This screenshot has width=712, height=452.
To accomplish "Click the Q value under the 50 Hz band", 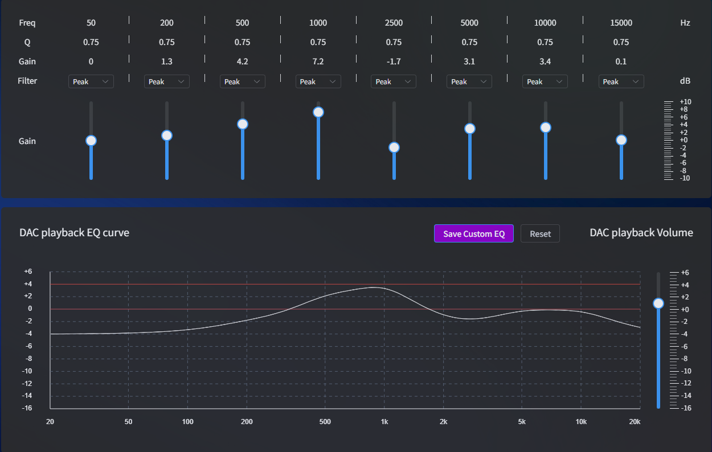I will point(91,42).
